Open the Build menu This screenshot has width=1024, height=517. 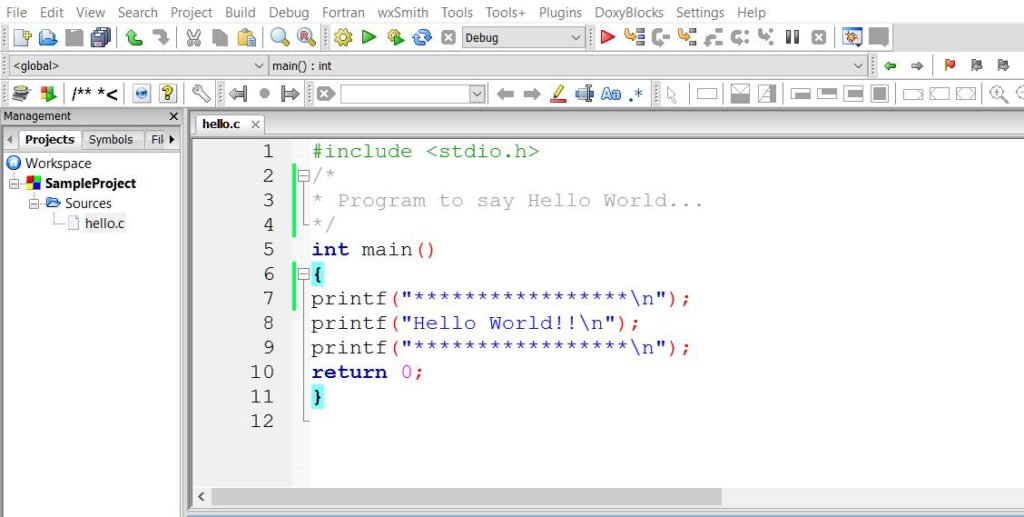240,12
